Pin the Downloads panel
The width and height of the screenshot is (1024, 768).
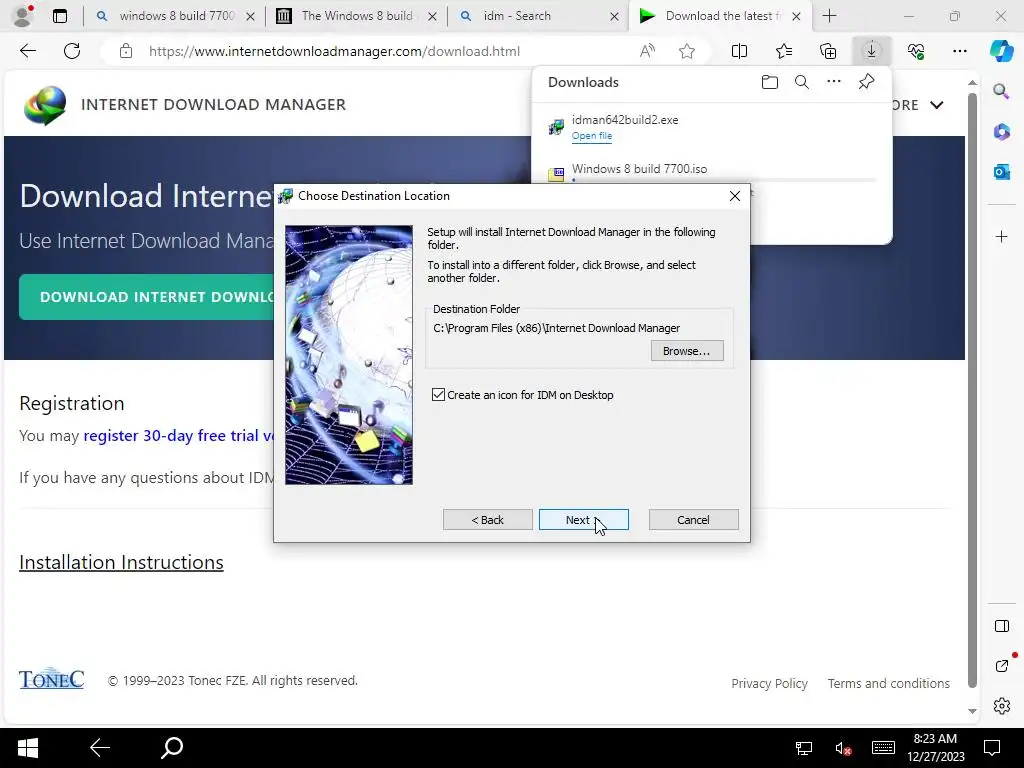pyautogui.click(x=866, y=82)
